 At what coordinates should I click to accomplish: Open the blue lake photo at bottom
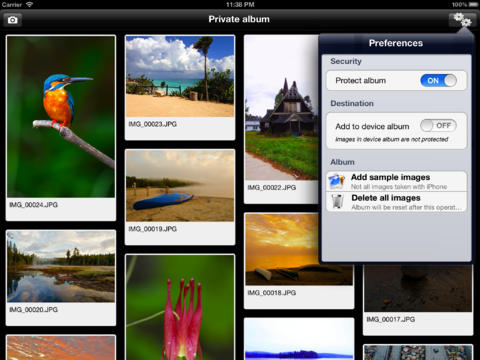[x=299, y=339]
